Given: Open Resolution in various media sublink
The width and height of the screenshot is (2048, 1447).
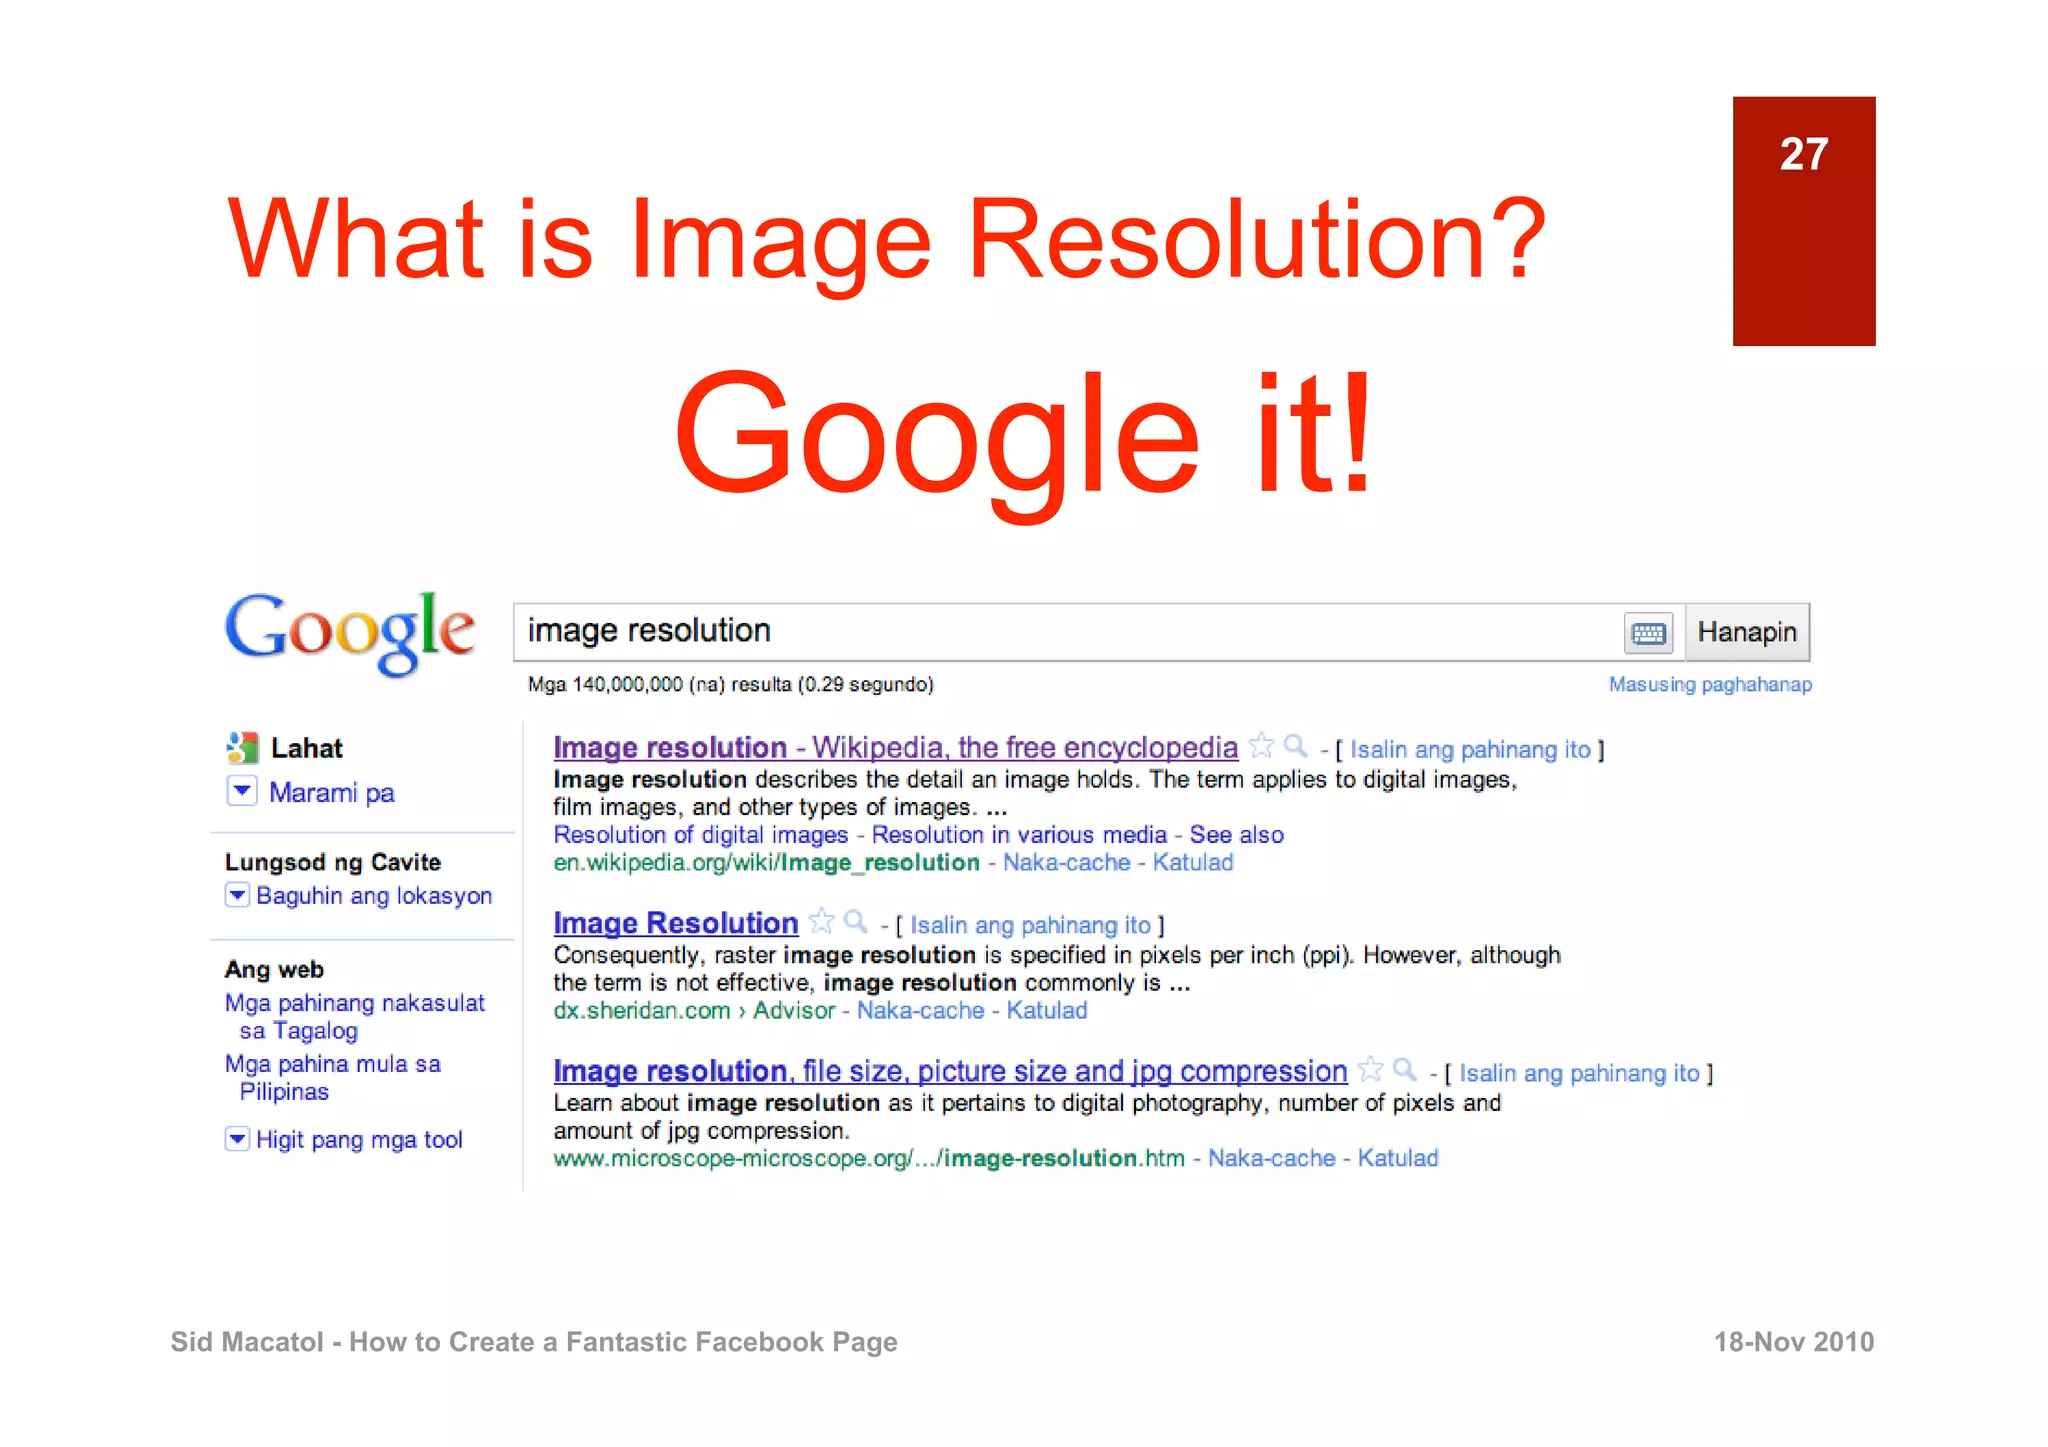Looking at the screenshot, I should click(x=1019, y=834).
